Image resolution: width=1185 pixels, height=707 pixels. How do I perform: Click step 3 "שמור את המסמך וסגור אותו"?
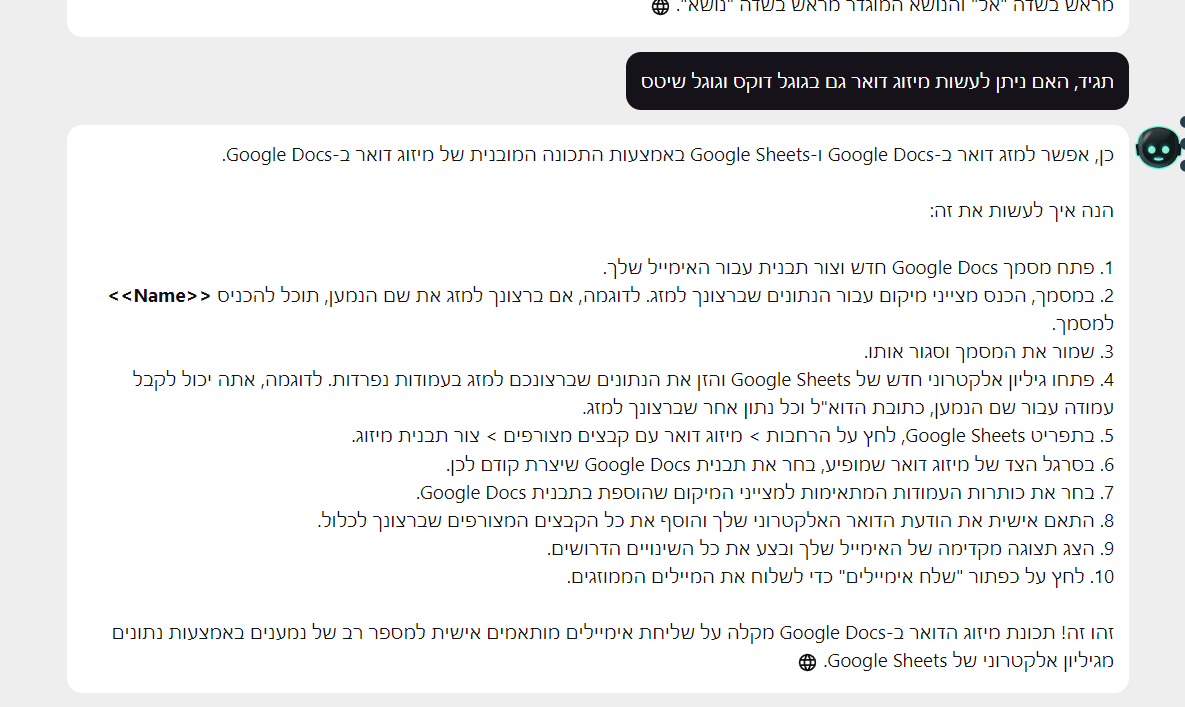988,352
